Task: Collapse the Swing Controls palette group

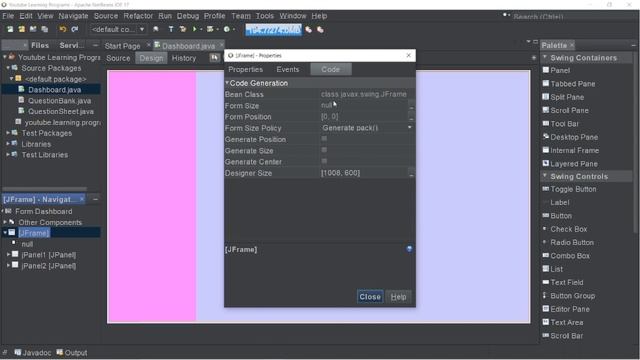Action: tap(545, 176)
